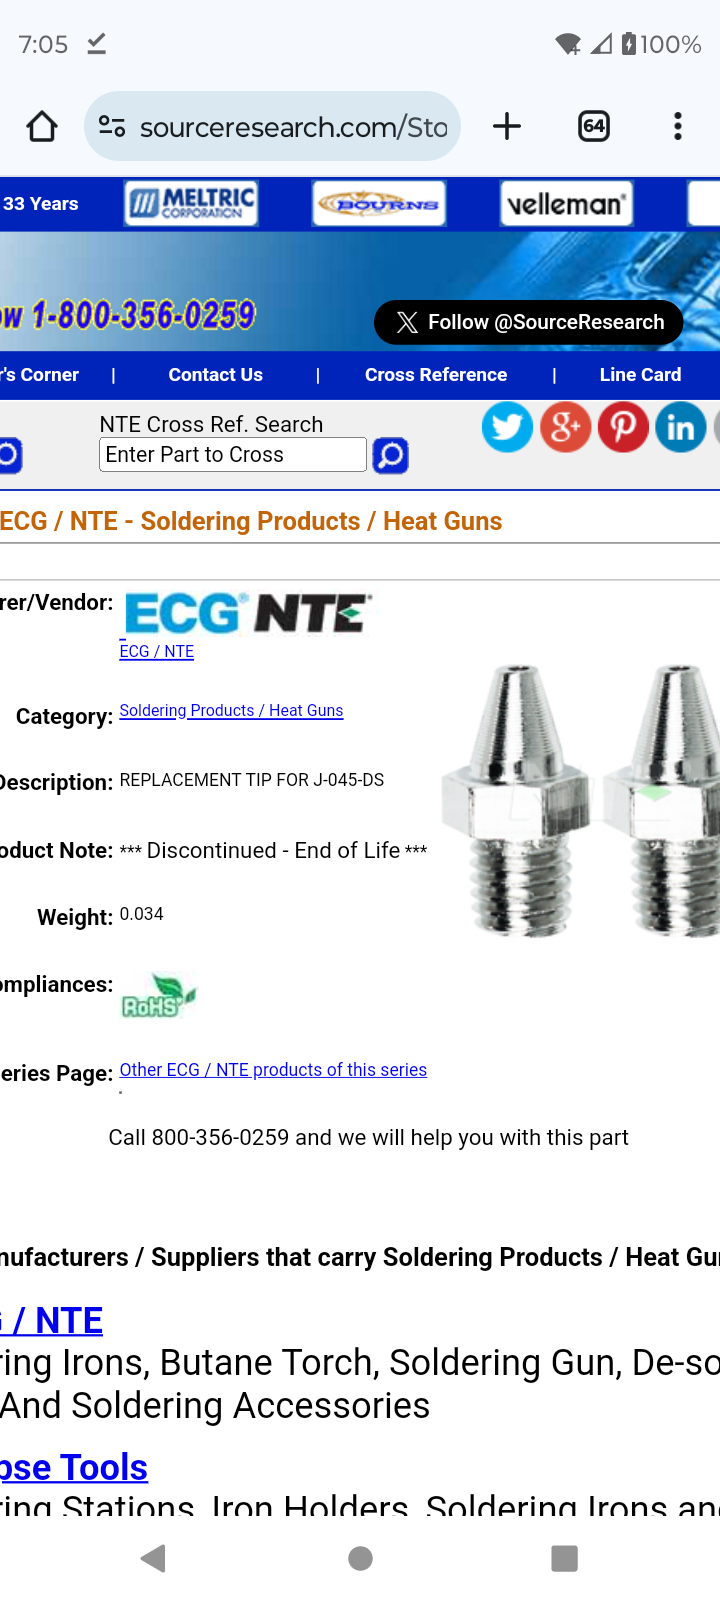Screen dimensions: 720x1600
Task: Tap the Chrome home icon
Action: pyautogui.click(x=42, y=127)
